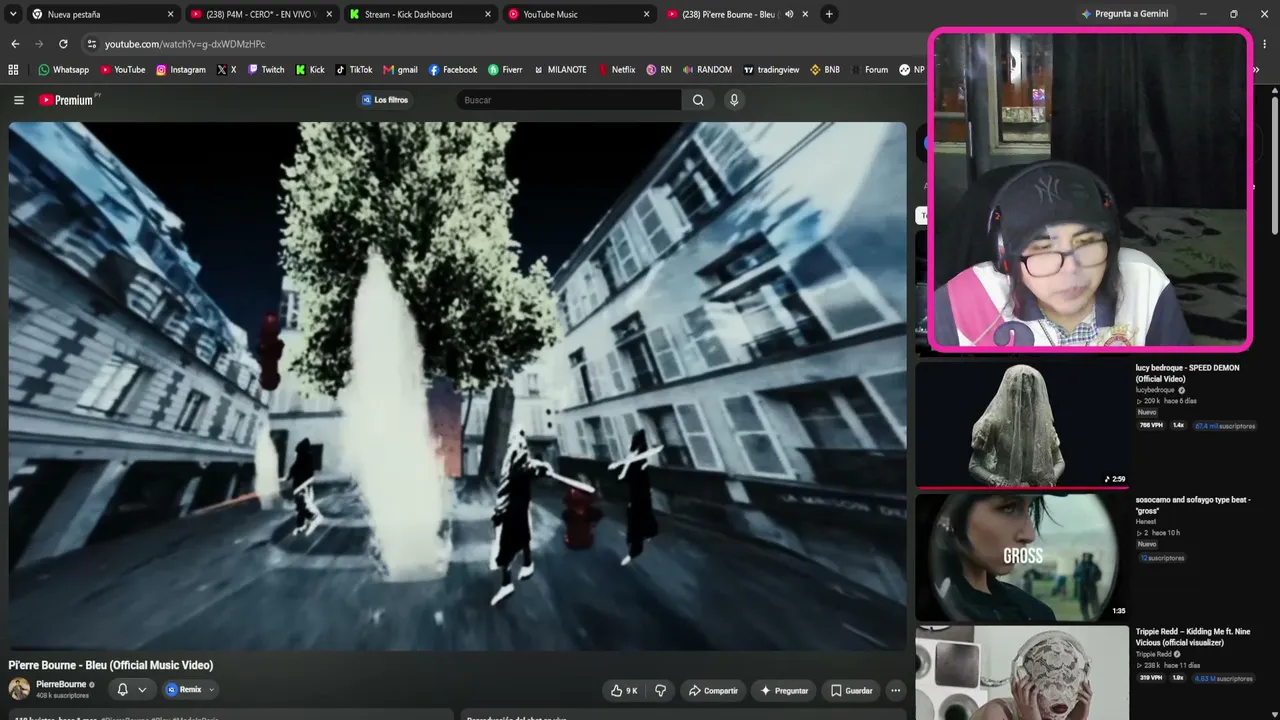Save video with the Guardar button
The image size is (1280, 720).
[x=850, y=690]
